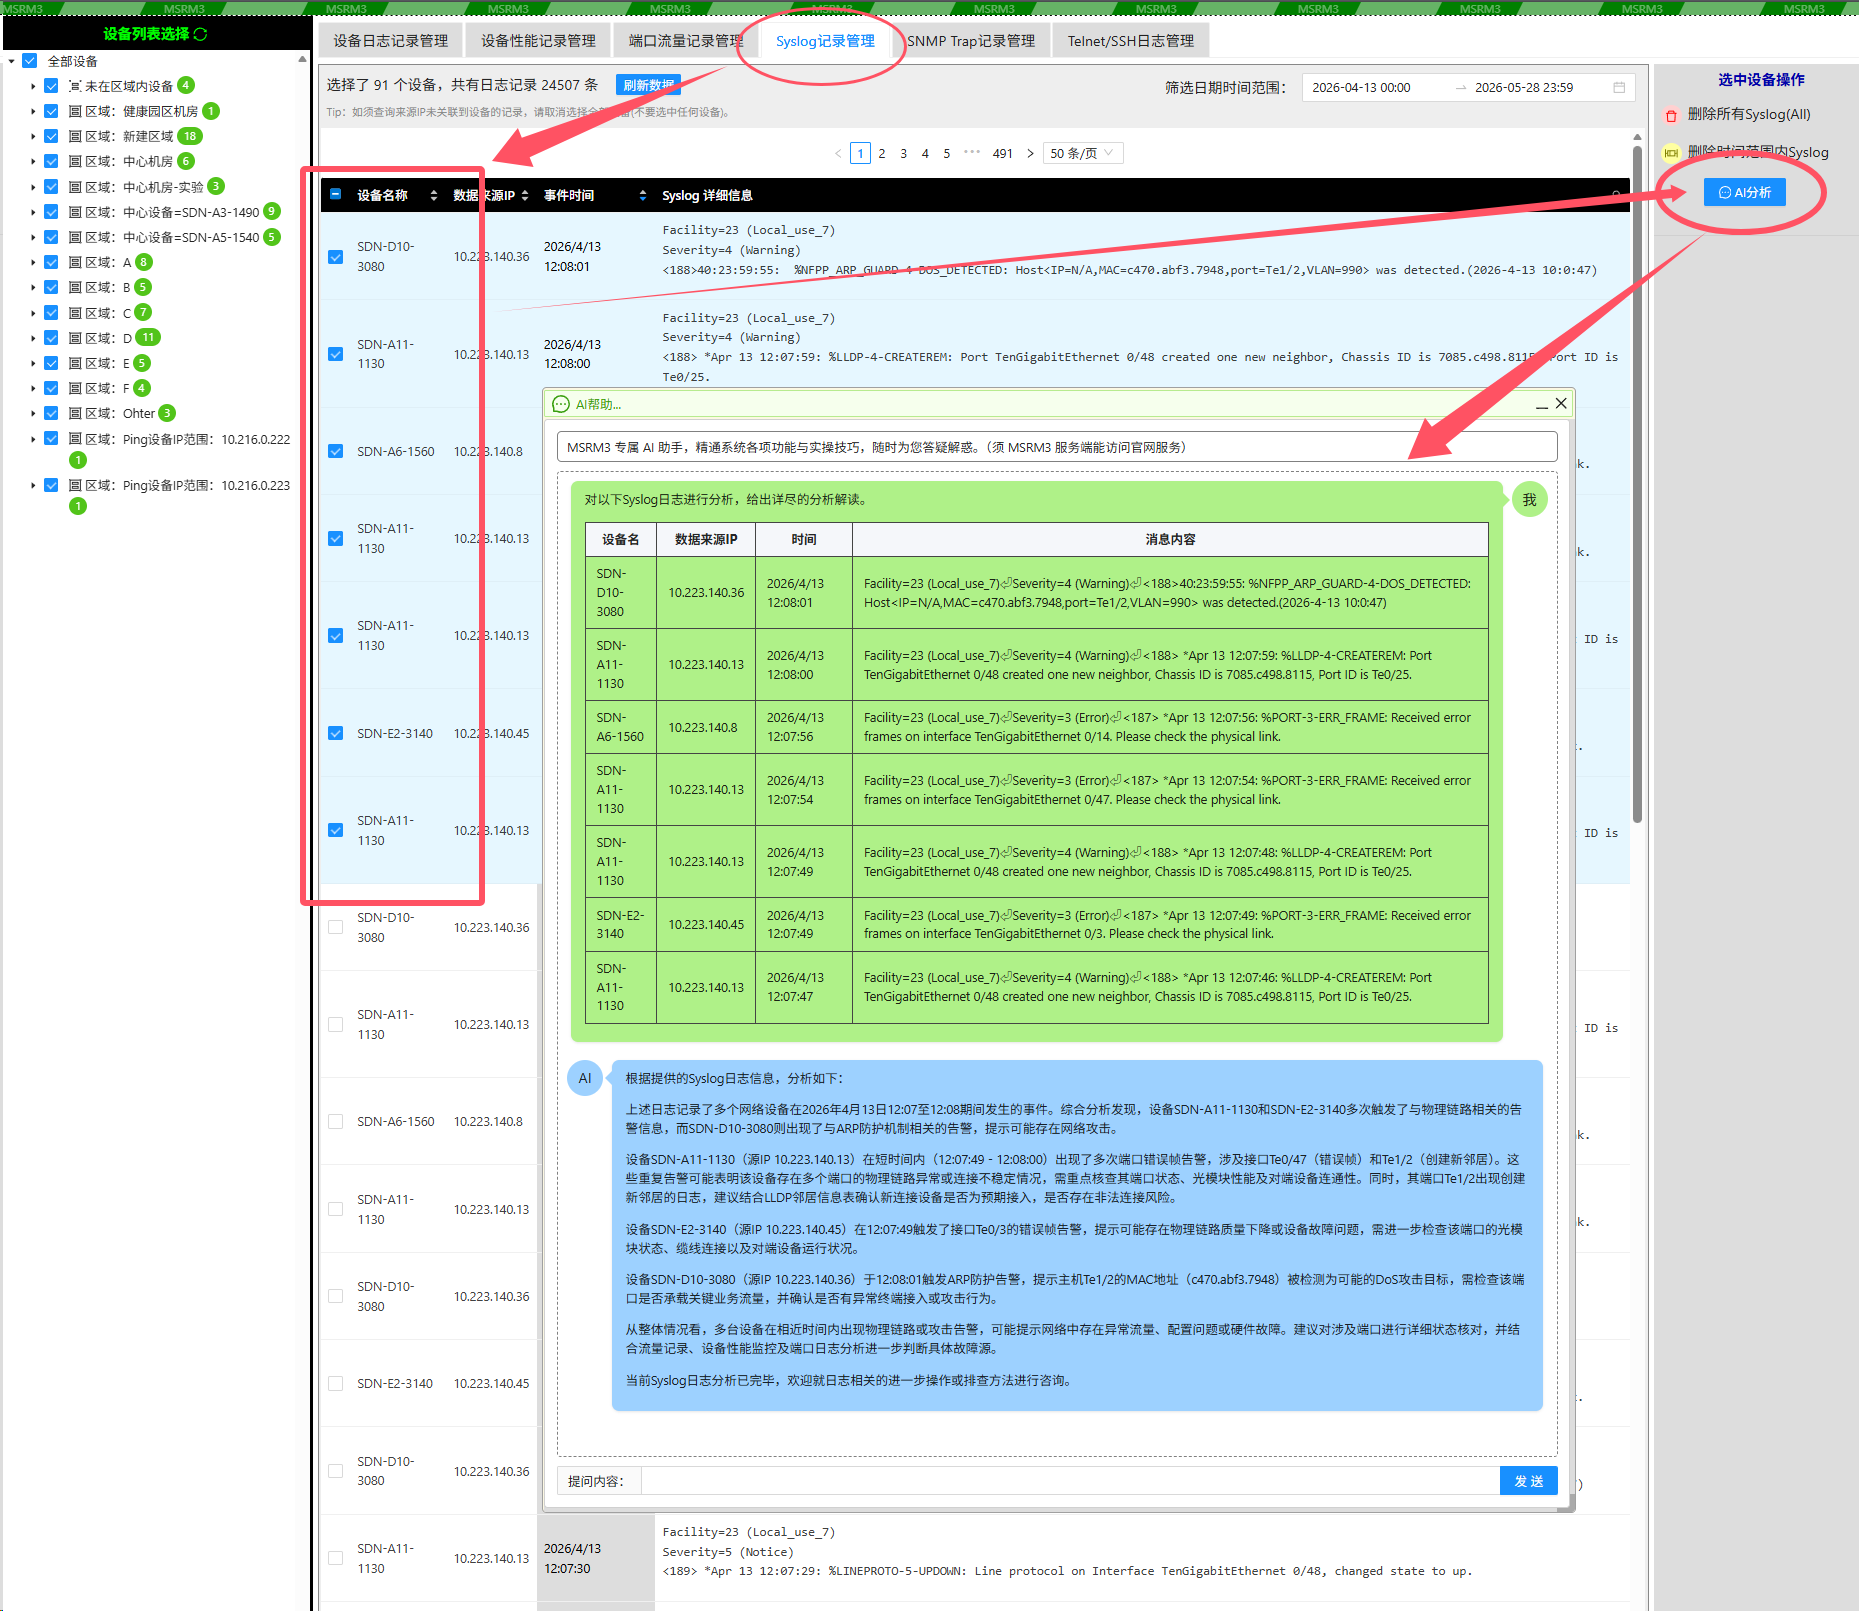The width and height of the screenshot is (1859, 1611).
Task: Go to page 2 in pagination
Action: 882,154
